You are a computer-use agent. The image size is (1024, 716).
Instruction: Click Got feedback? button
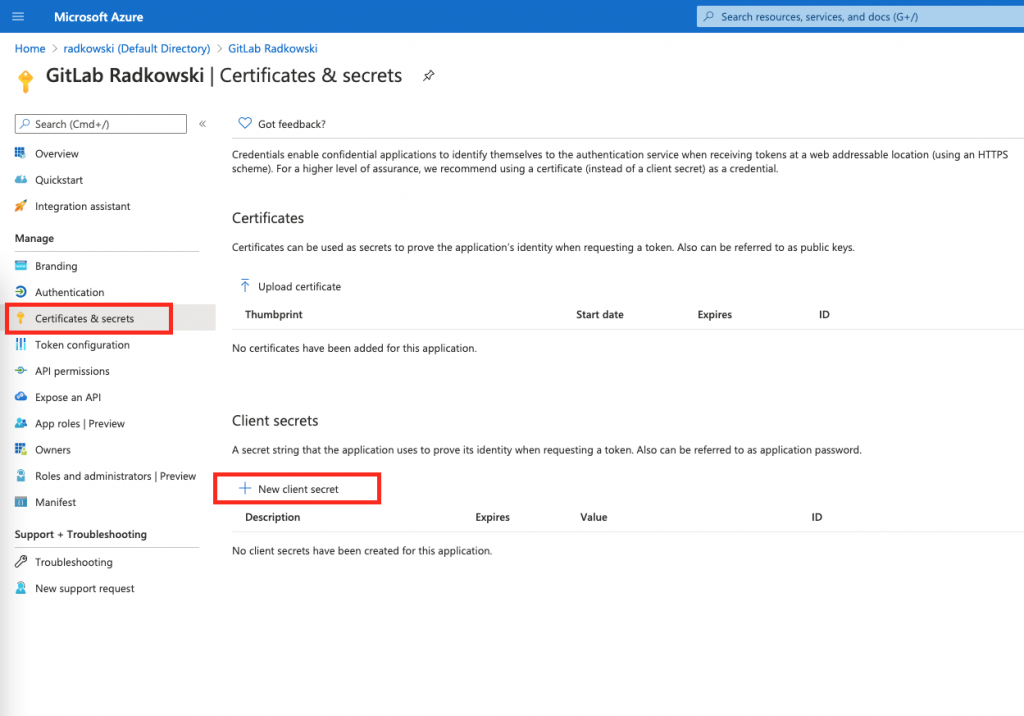pos(281,123)
